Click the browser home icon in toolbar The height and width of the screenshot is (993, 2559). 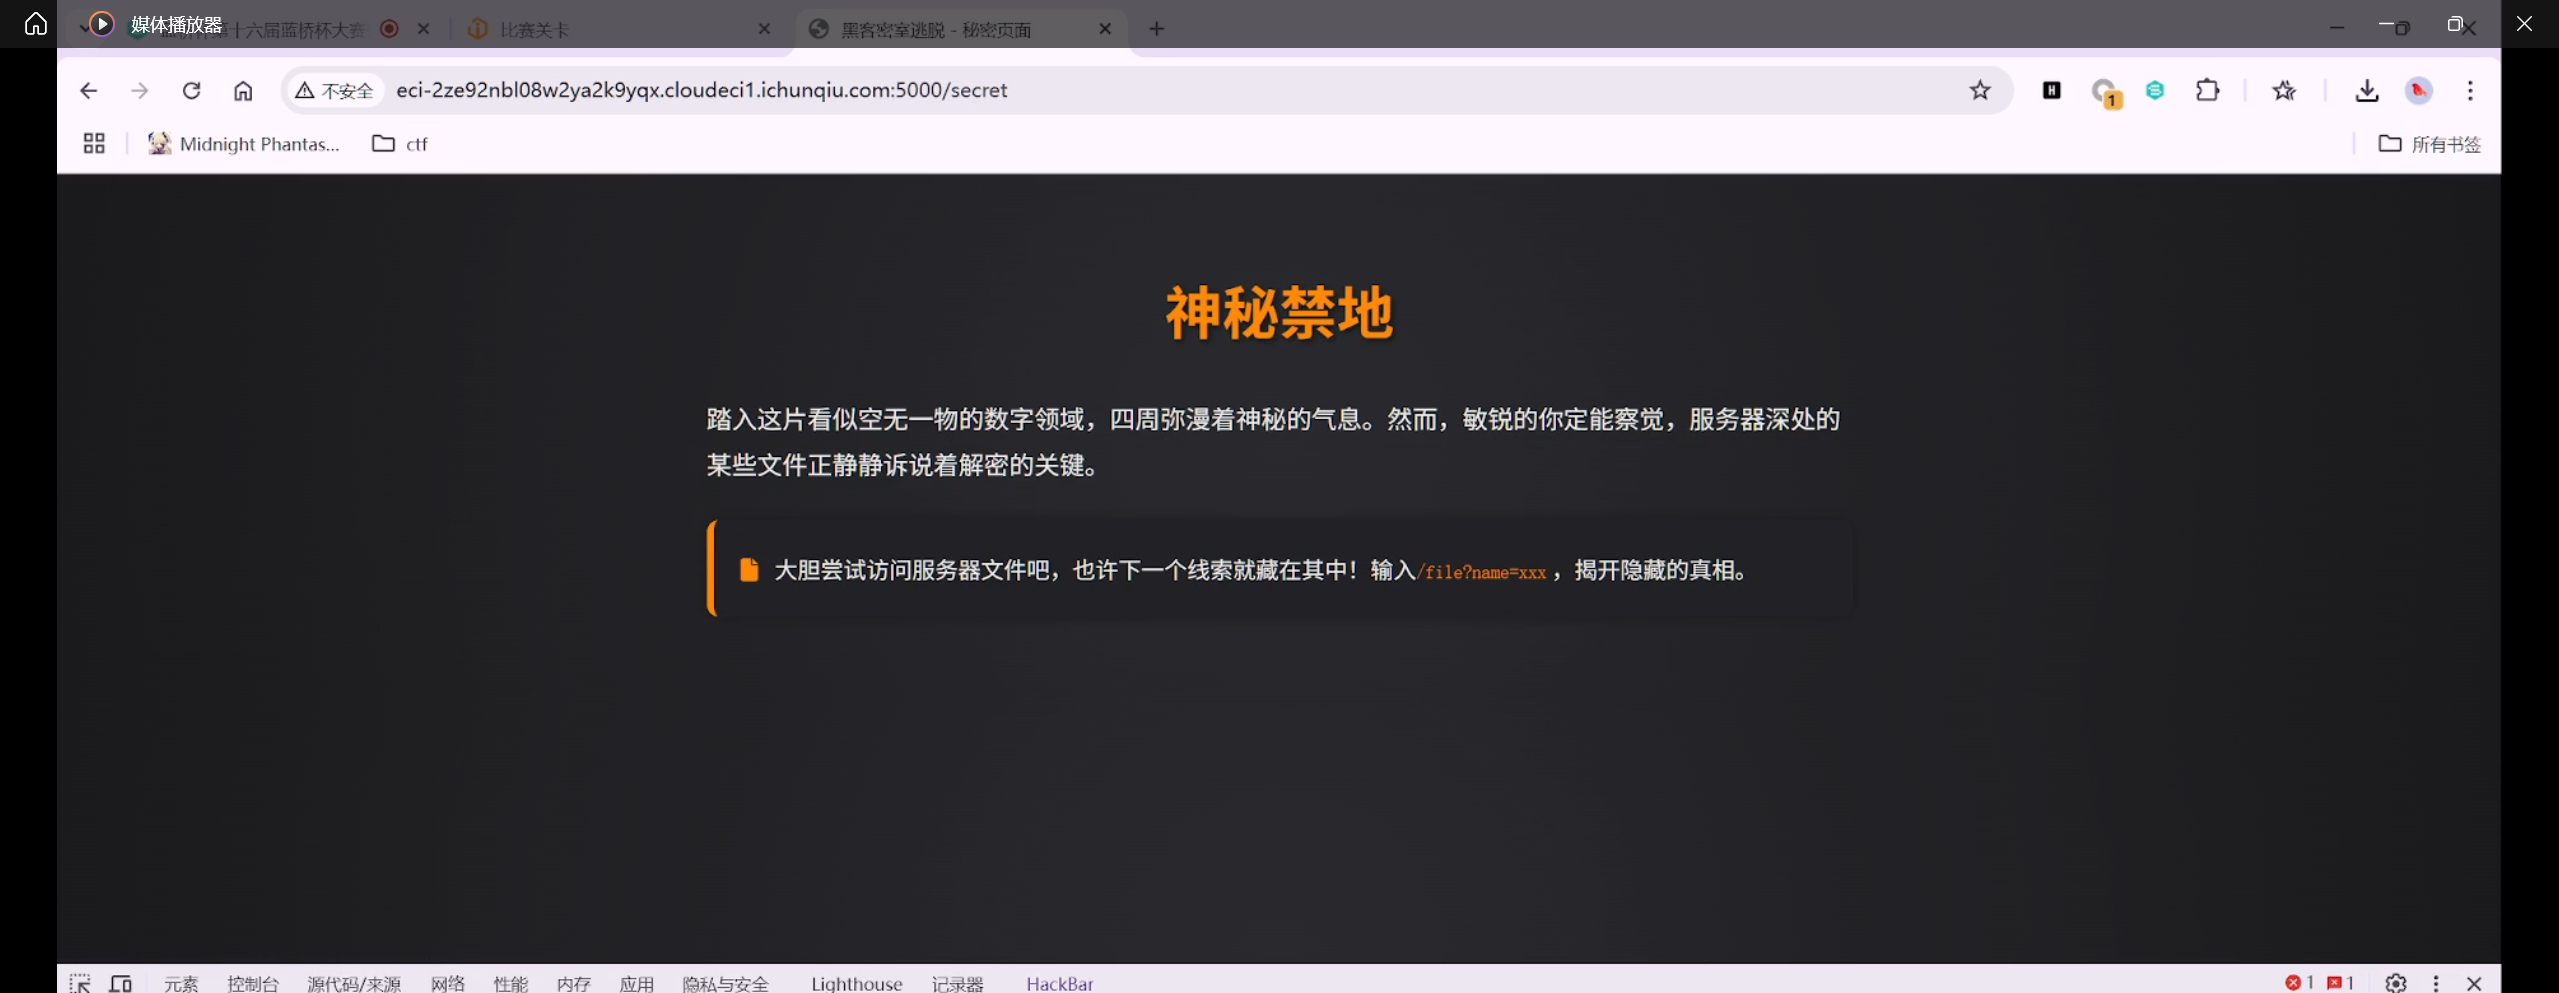click(x=243, y=91)
